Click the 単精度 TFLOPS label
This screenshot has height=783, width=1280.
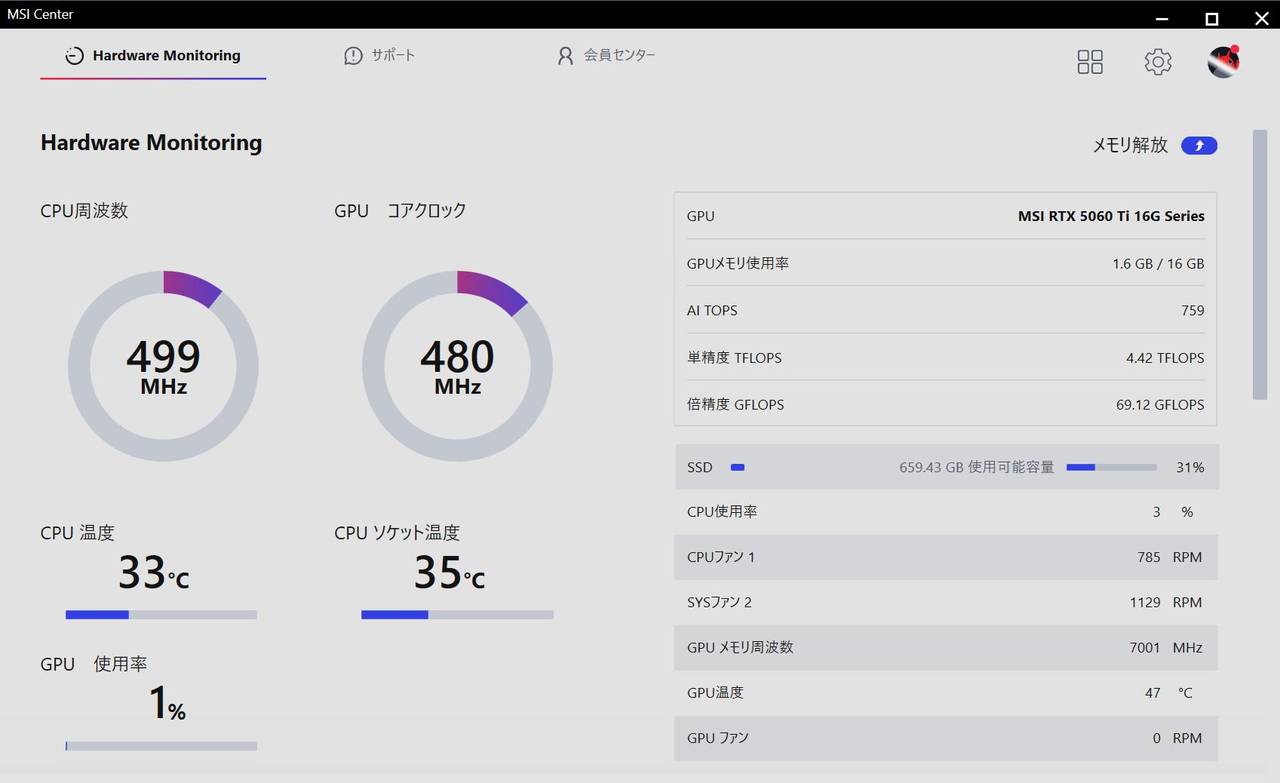735,358
